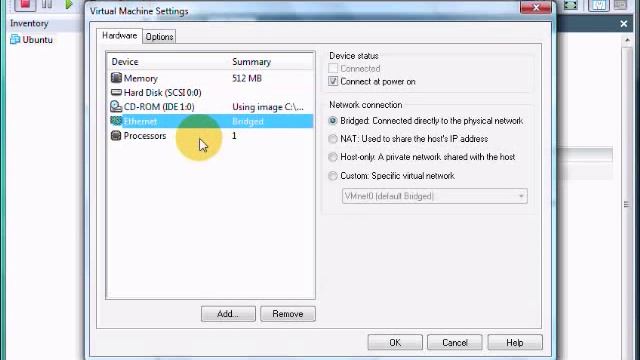Click the Hard Disk device icon
Screen dimensions: 640x360
(116, 92)
